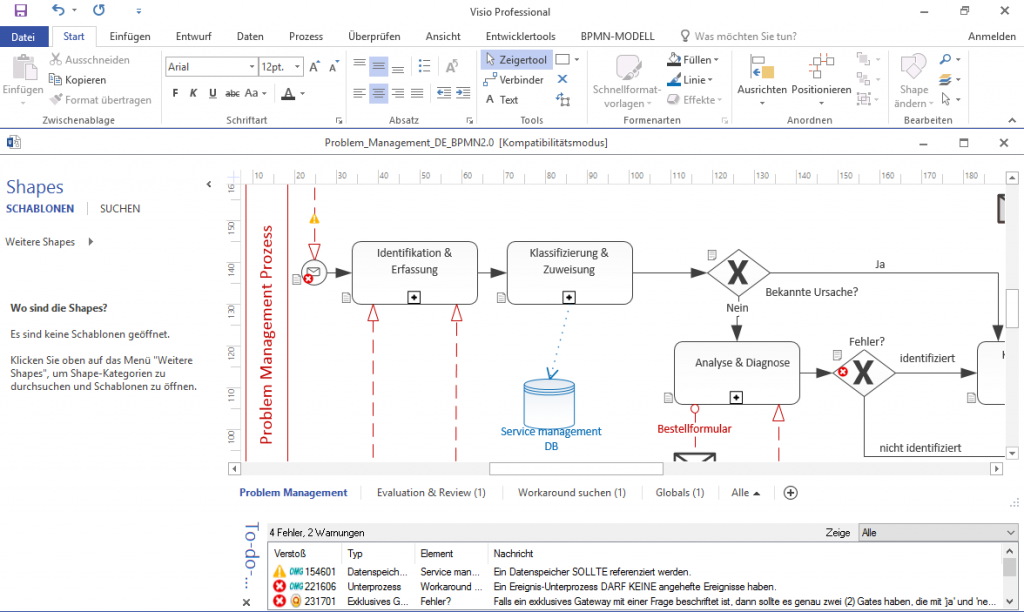Click the Find magnifier icon in Bearbeiten
The height and width of the screenshot is (612, 1024).
[946, 59]
